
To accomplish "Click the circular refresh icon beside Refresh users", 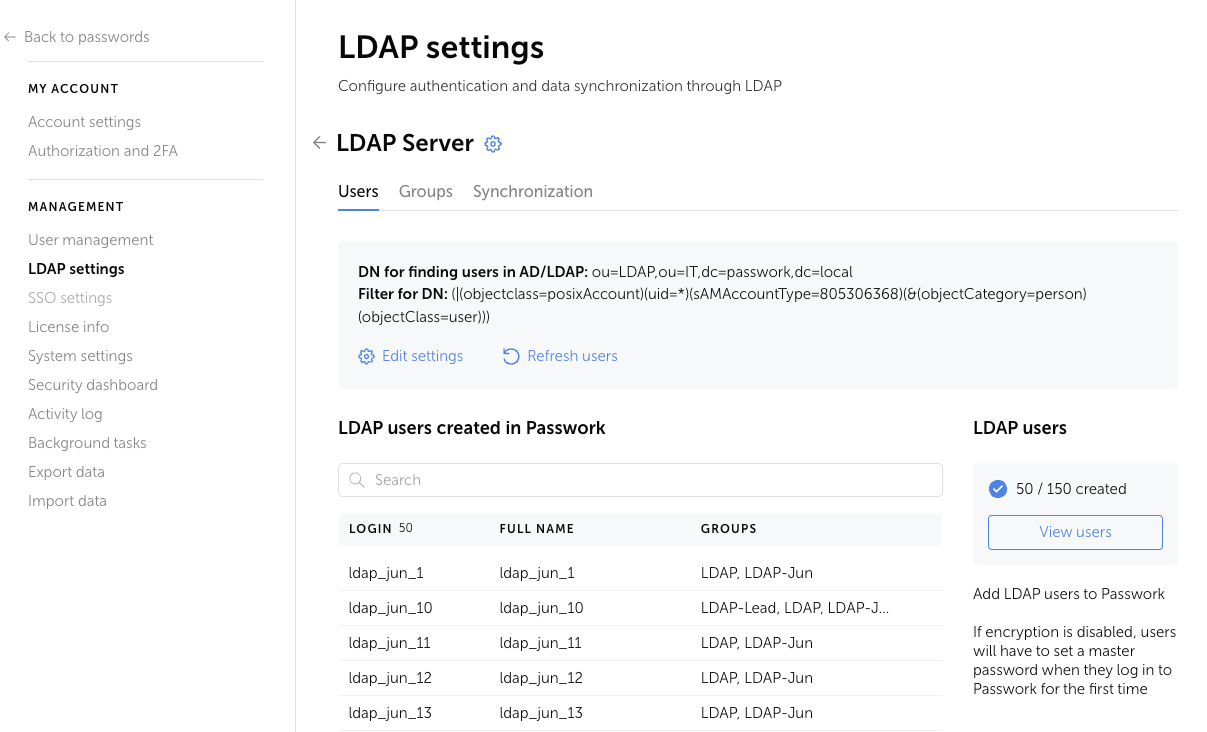I will (510, 356).
